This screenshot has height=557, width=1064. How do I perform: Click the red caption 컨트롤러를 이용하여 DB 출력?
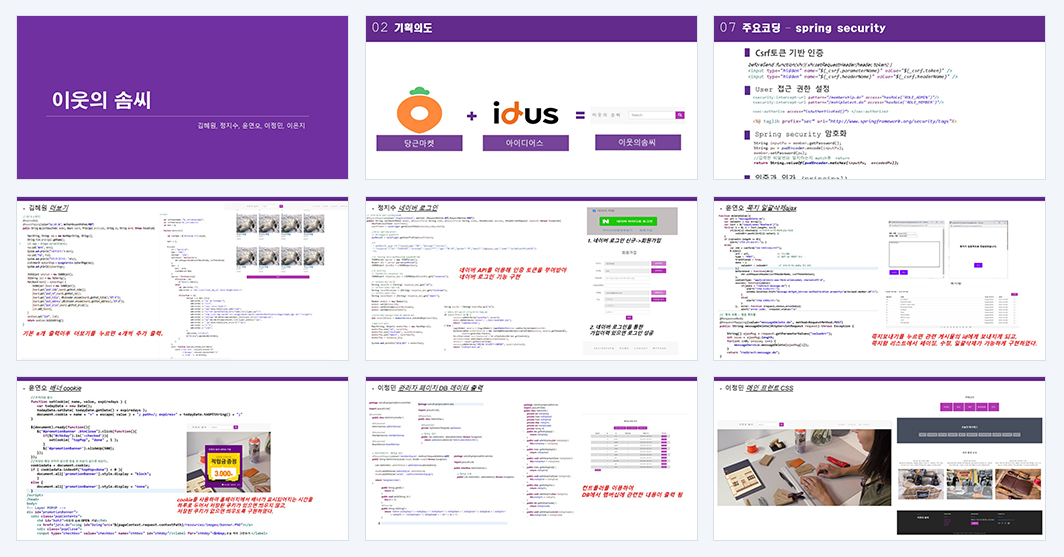coord(632,491)
